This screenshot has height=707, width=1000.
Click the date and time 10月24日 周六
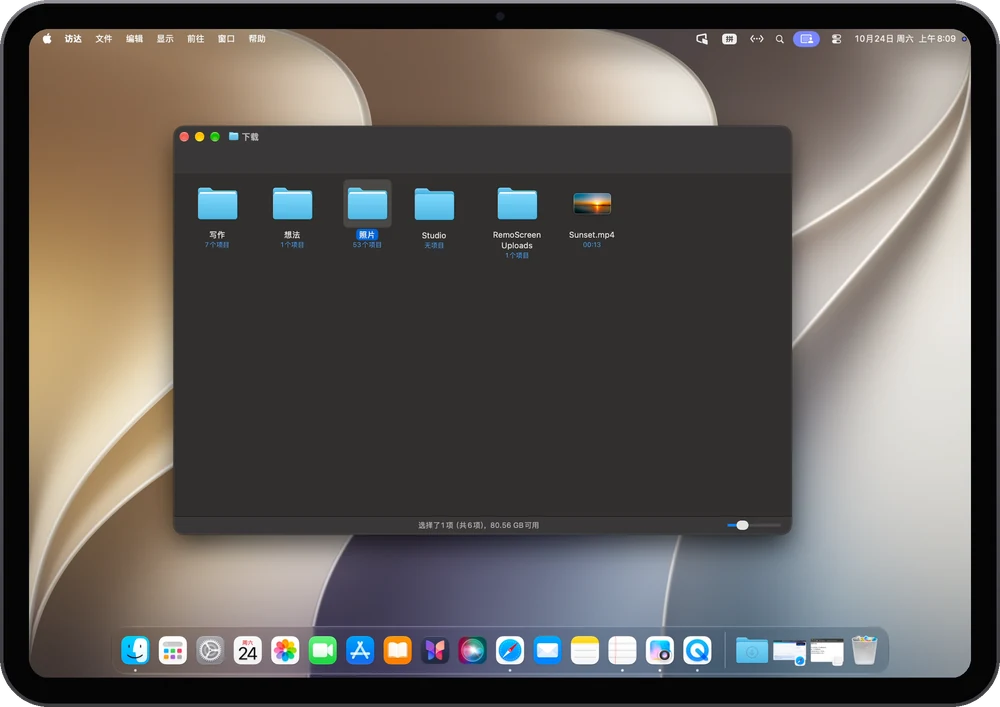coord(905,39)
